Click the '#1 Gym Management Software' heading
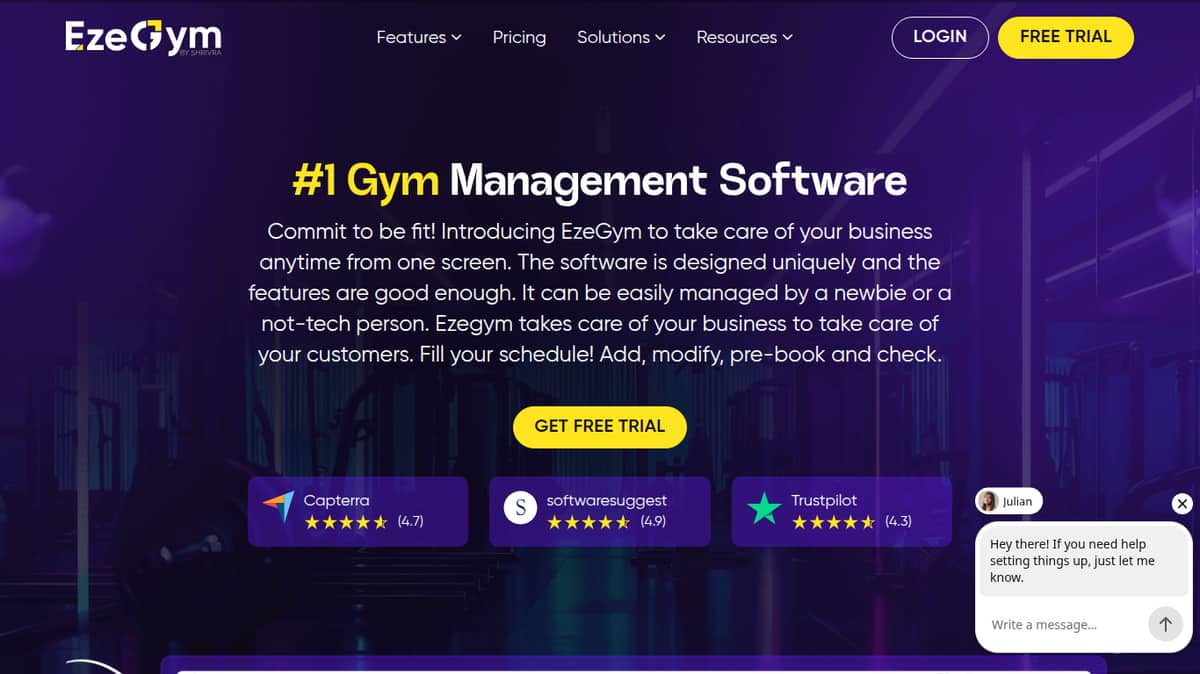The image size is (1200, 674). [600, 181]
